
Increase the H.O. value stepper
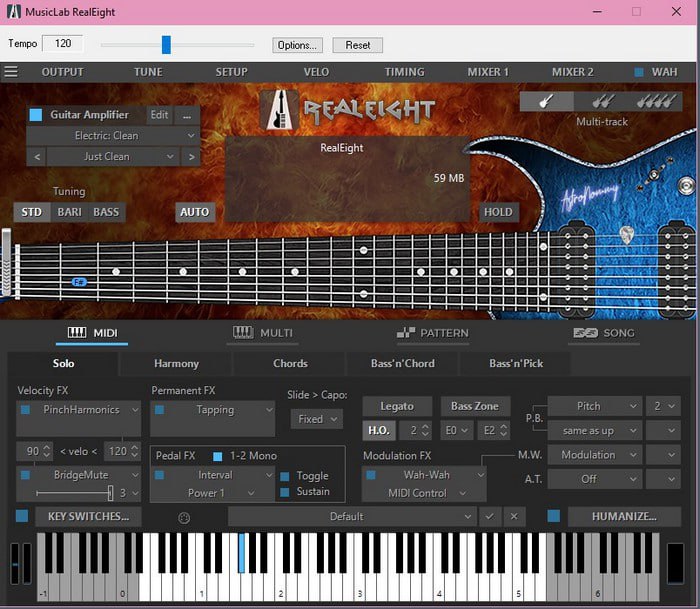(x=425, y=426)
